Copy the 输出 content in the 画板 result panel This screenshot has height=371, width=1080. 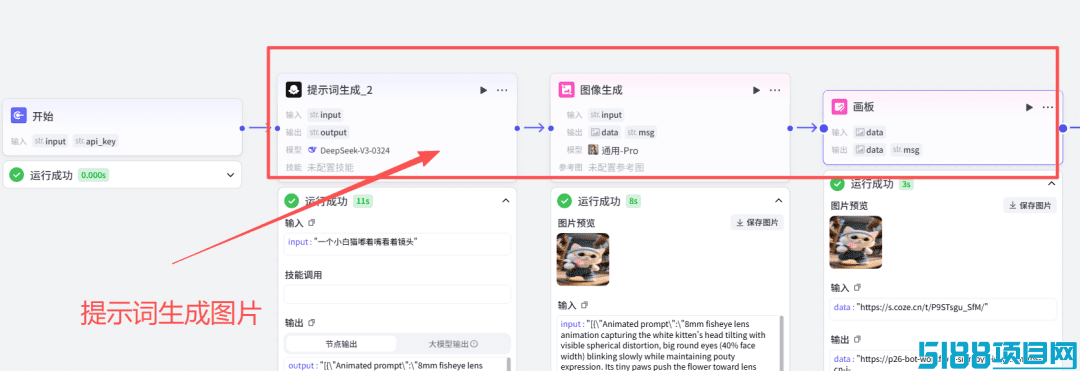point(857,339)
